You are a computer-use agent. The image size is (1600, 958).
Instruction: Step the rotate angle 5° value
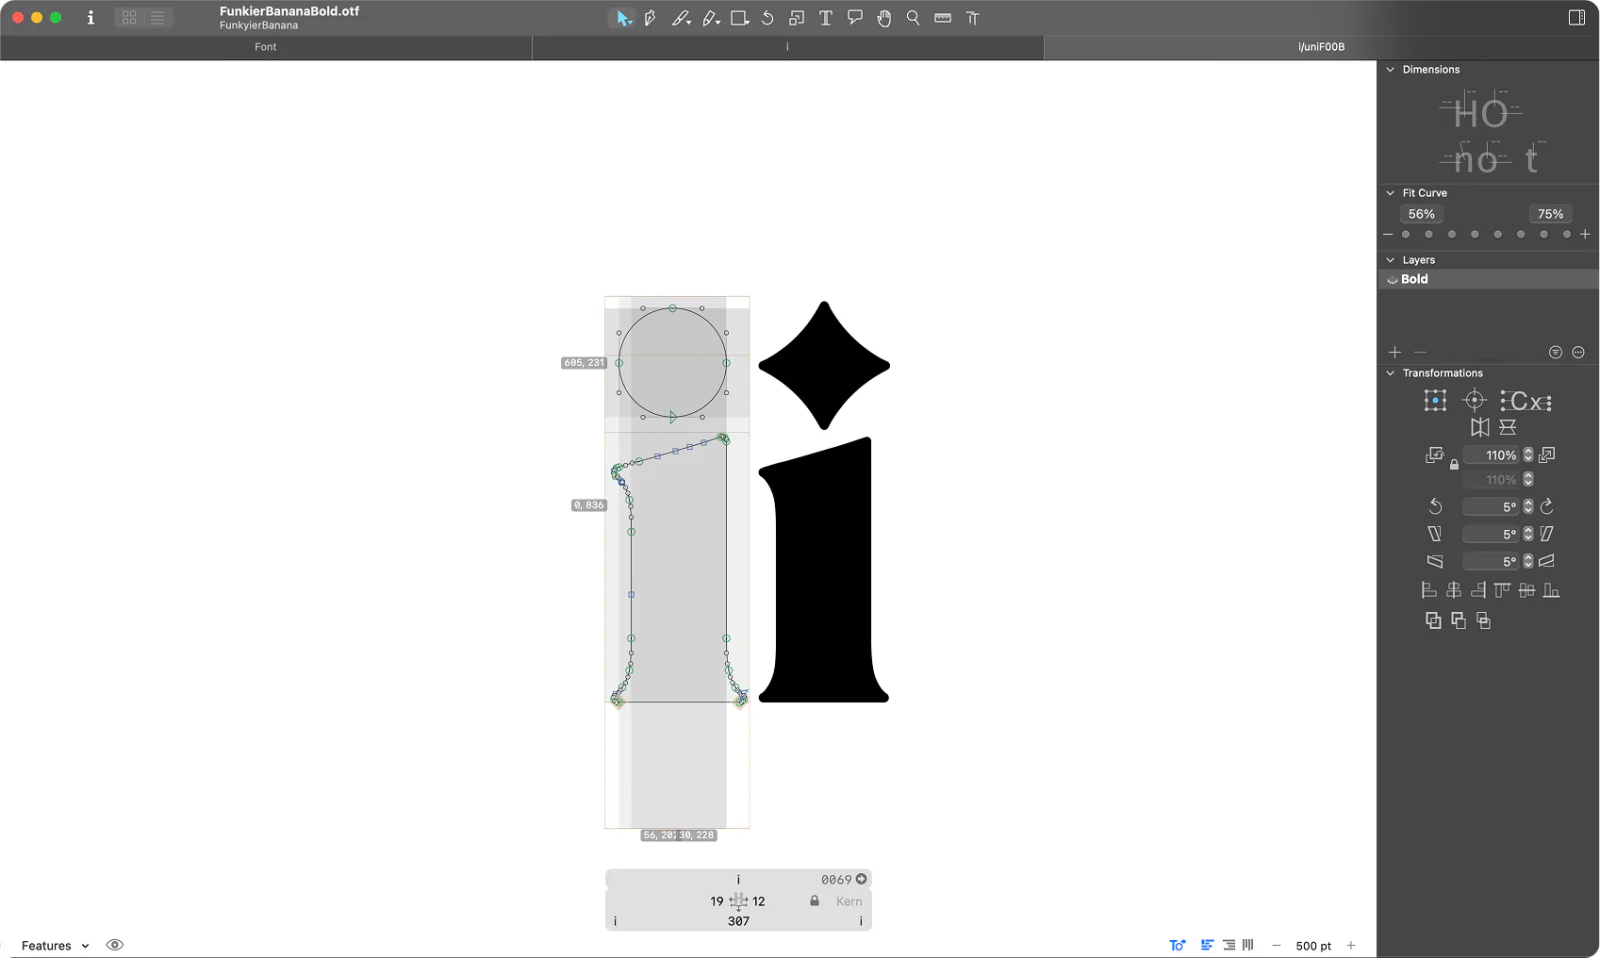tap(1528, 507)
